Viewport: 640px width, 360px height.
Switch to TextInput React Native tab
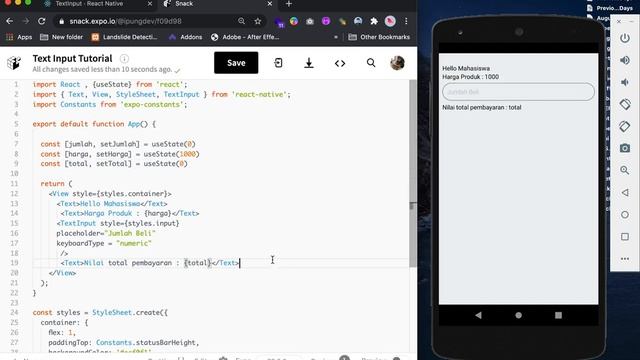tap(89, 4)
